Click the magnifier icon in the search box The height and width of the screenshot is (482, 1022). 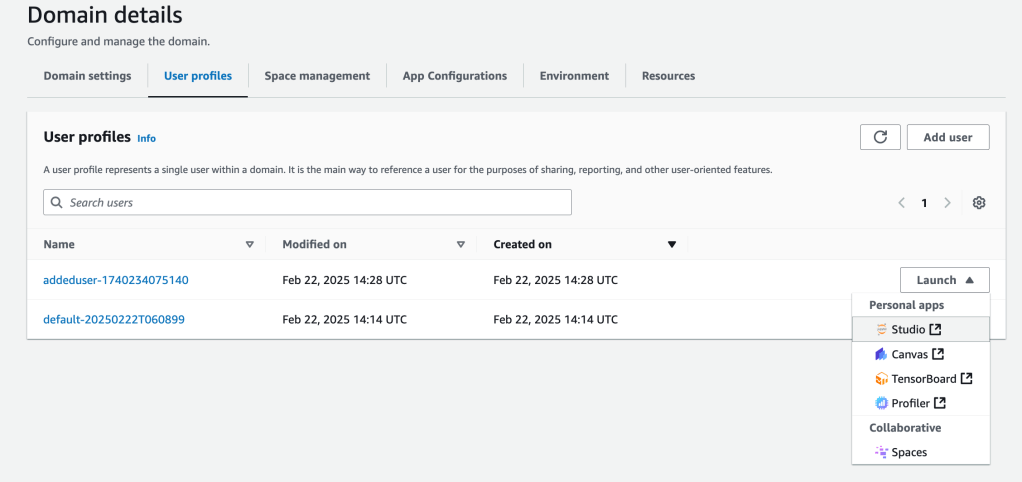(57, 203)
